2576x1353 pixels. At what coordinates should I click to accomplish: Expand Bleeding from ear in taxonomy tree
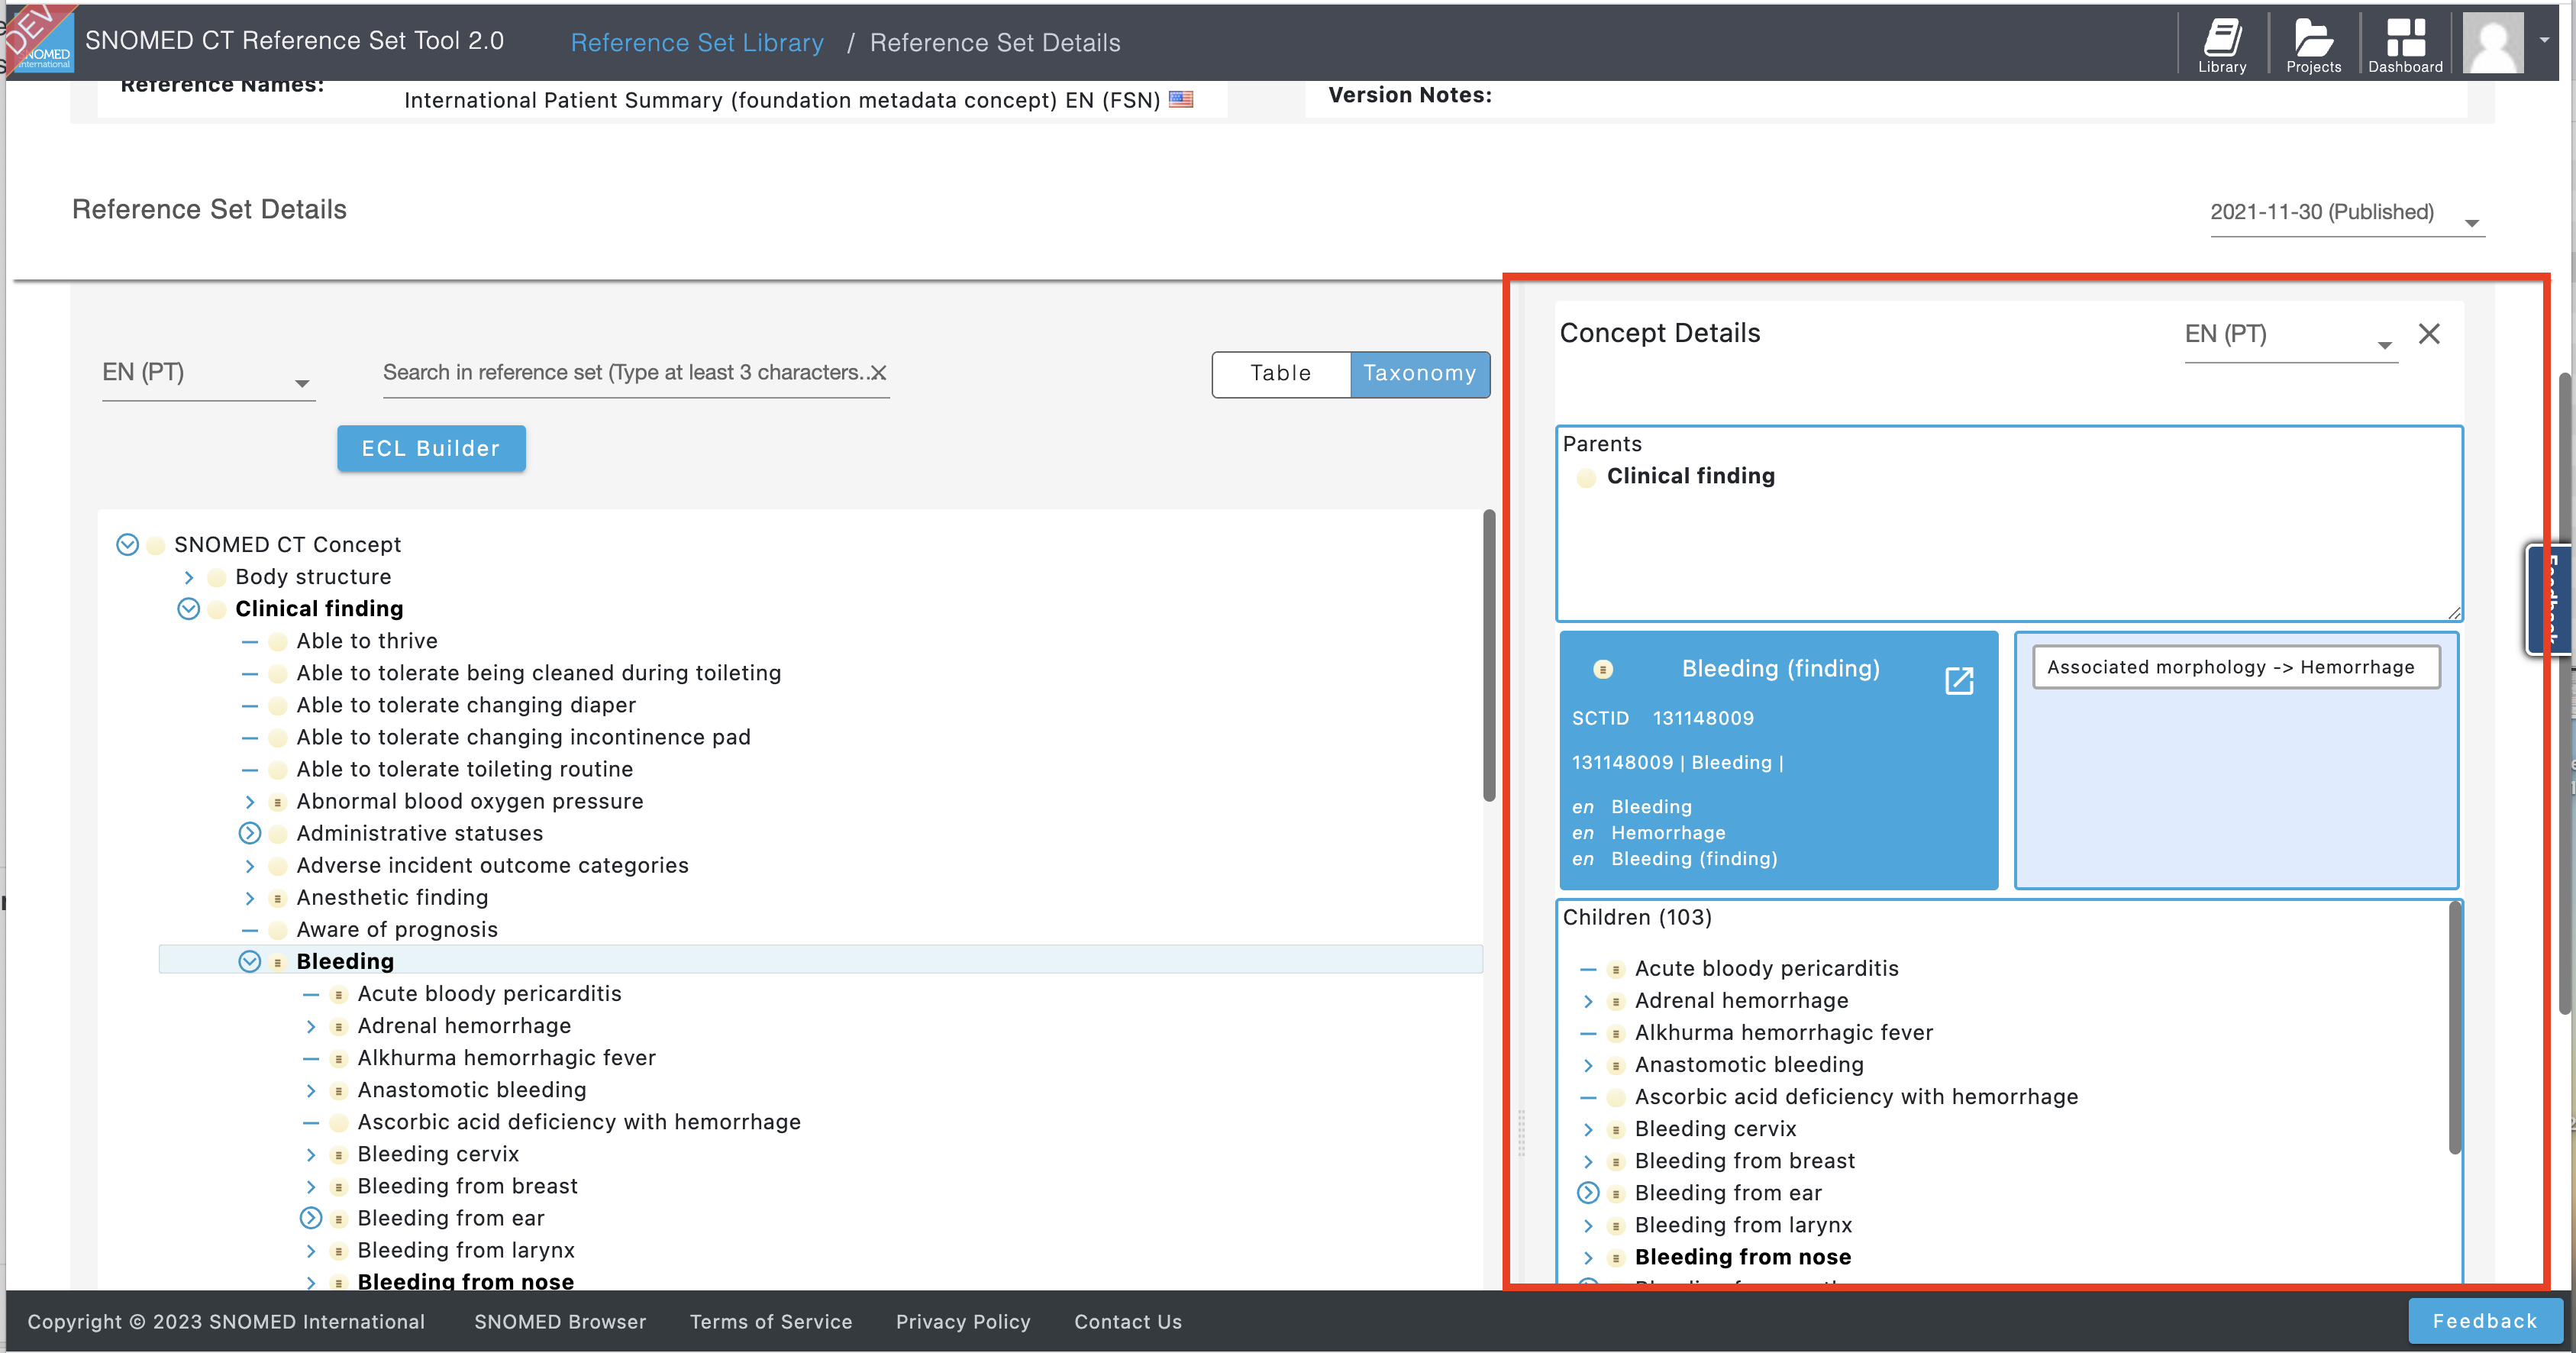pos(311,1218)
